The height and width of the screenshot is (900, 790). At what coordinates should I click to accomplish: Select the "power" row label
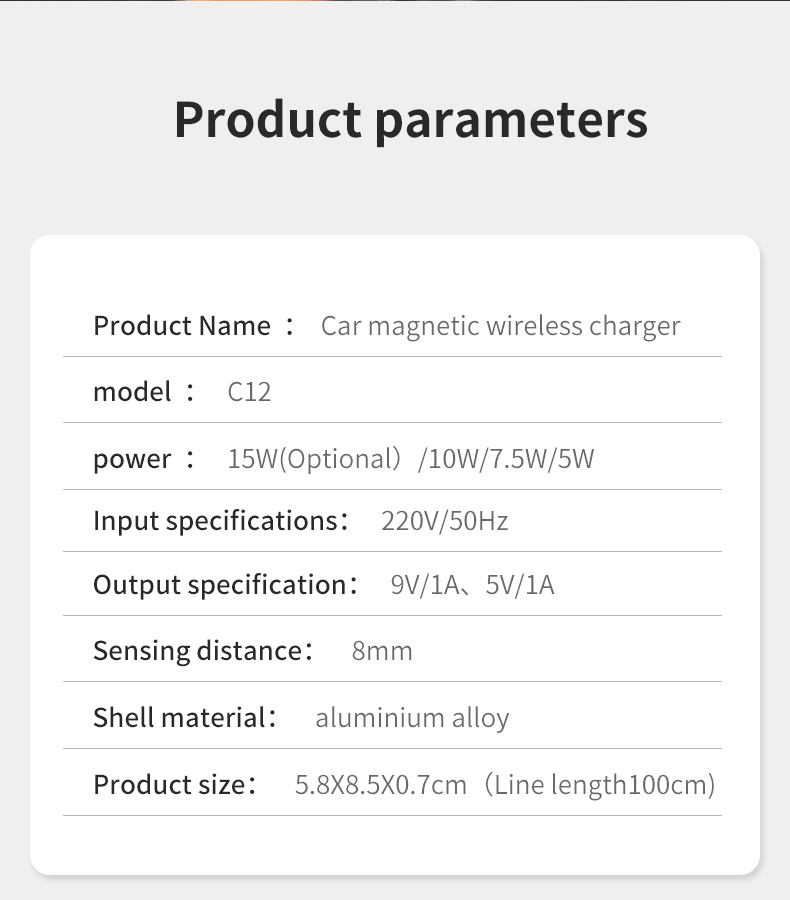(132, 459)
